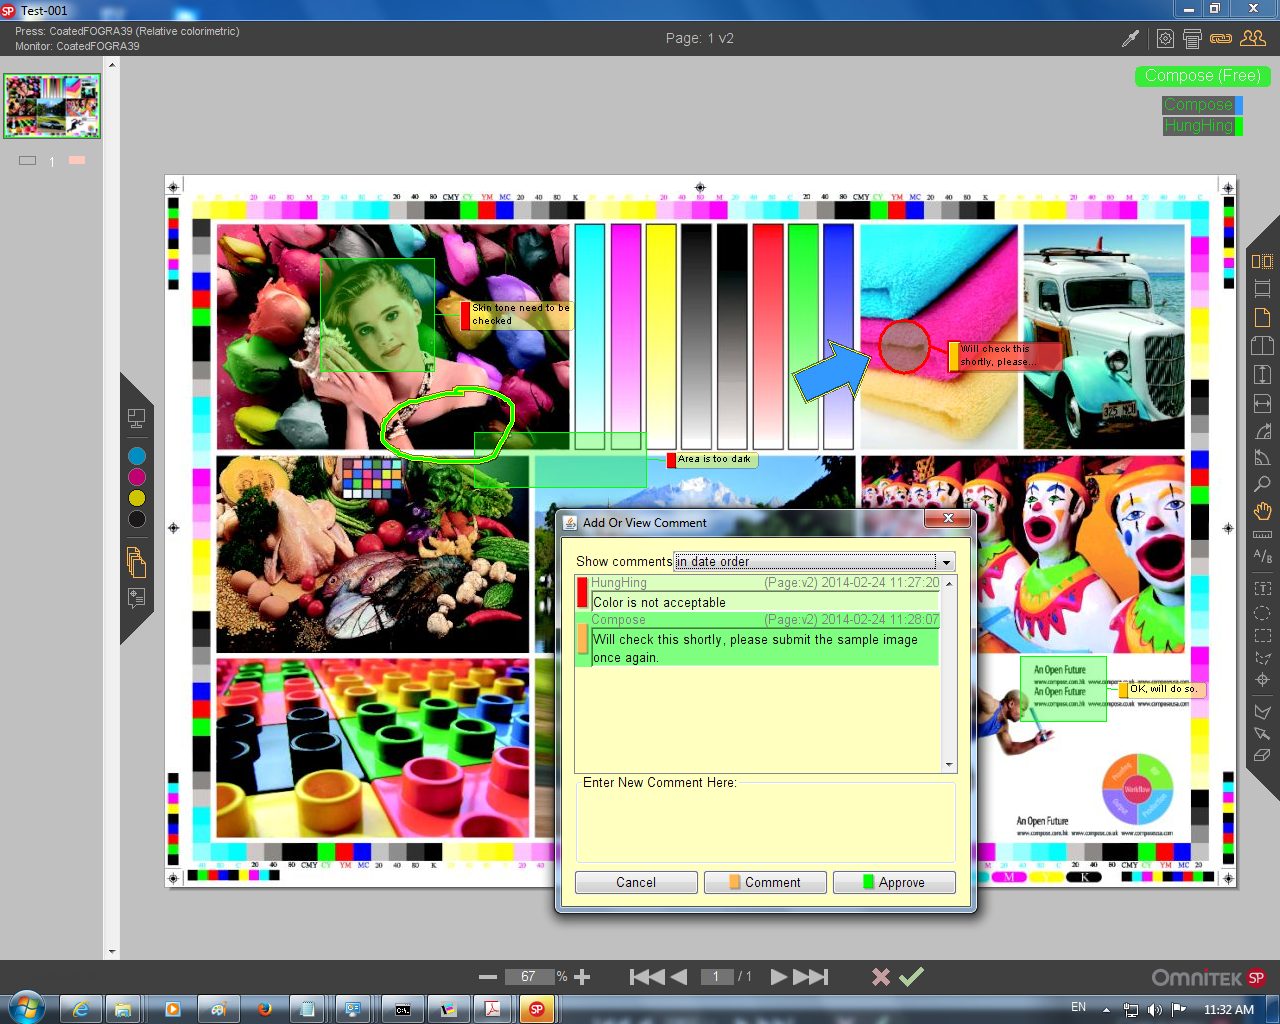Viewport: 1280px width, 1024px height.
Task: Toggle the HungHing user filter label
Action: [1202, 126]
